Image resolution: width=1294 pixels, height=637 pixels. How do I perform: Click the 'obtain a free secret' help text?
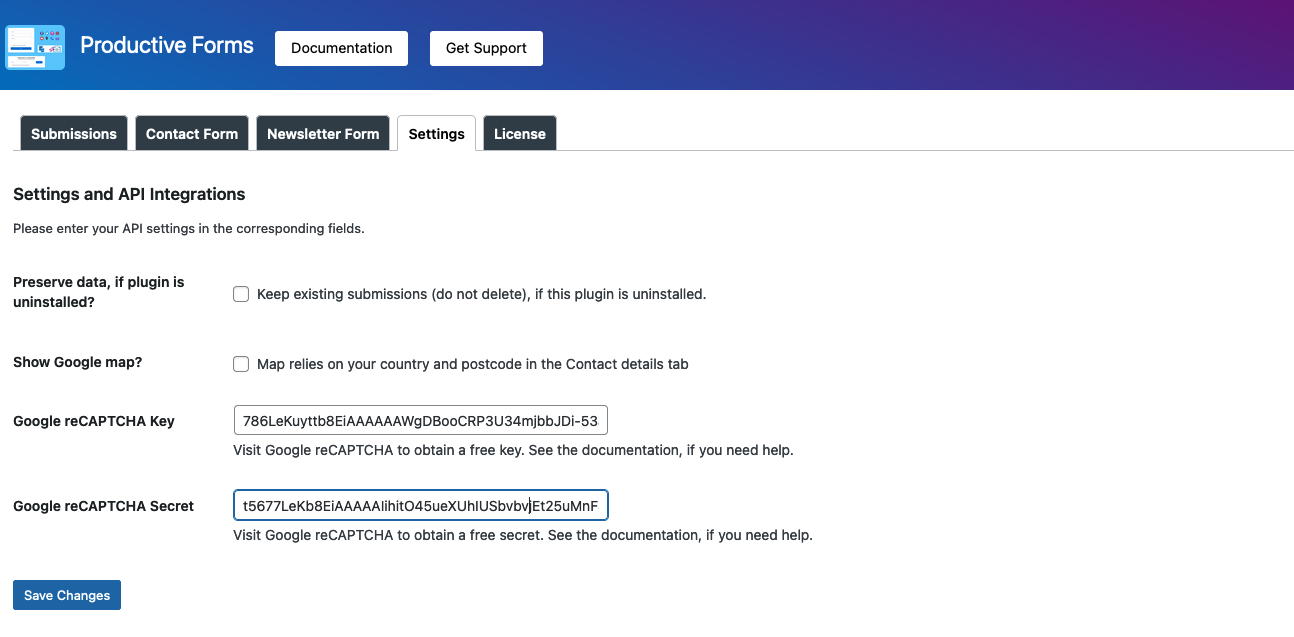coord(523,535)
